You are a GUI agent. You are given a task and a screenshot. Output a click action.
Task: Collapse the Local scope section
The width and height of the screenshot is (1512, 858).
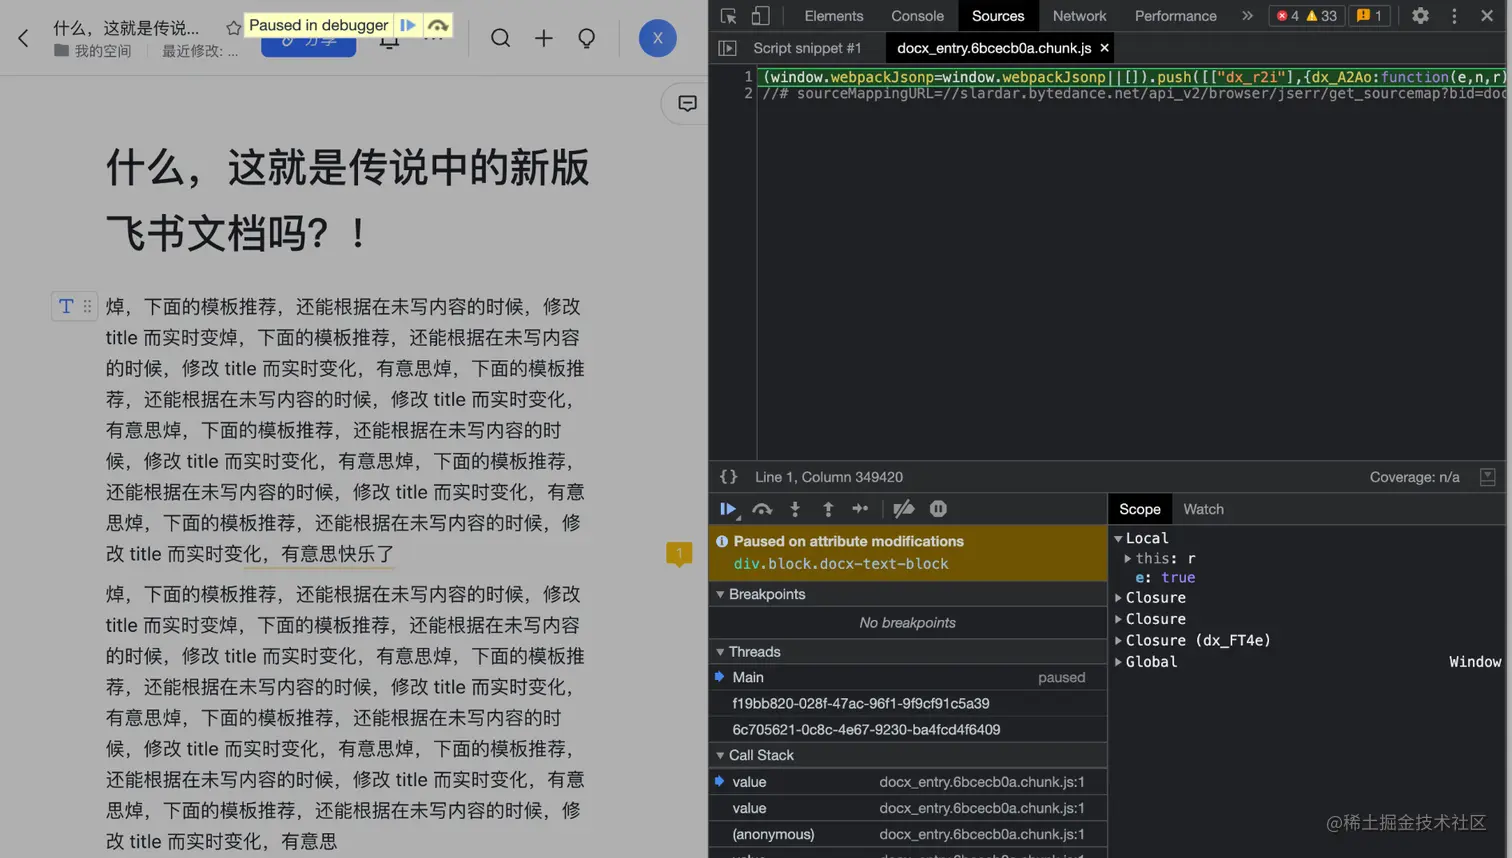tap(1118, 538)
